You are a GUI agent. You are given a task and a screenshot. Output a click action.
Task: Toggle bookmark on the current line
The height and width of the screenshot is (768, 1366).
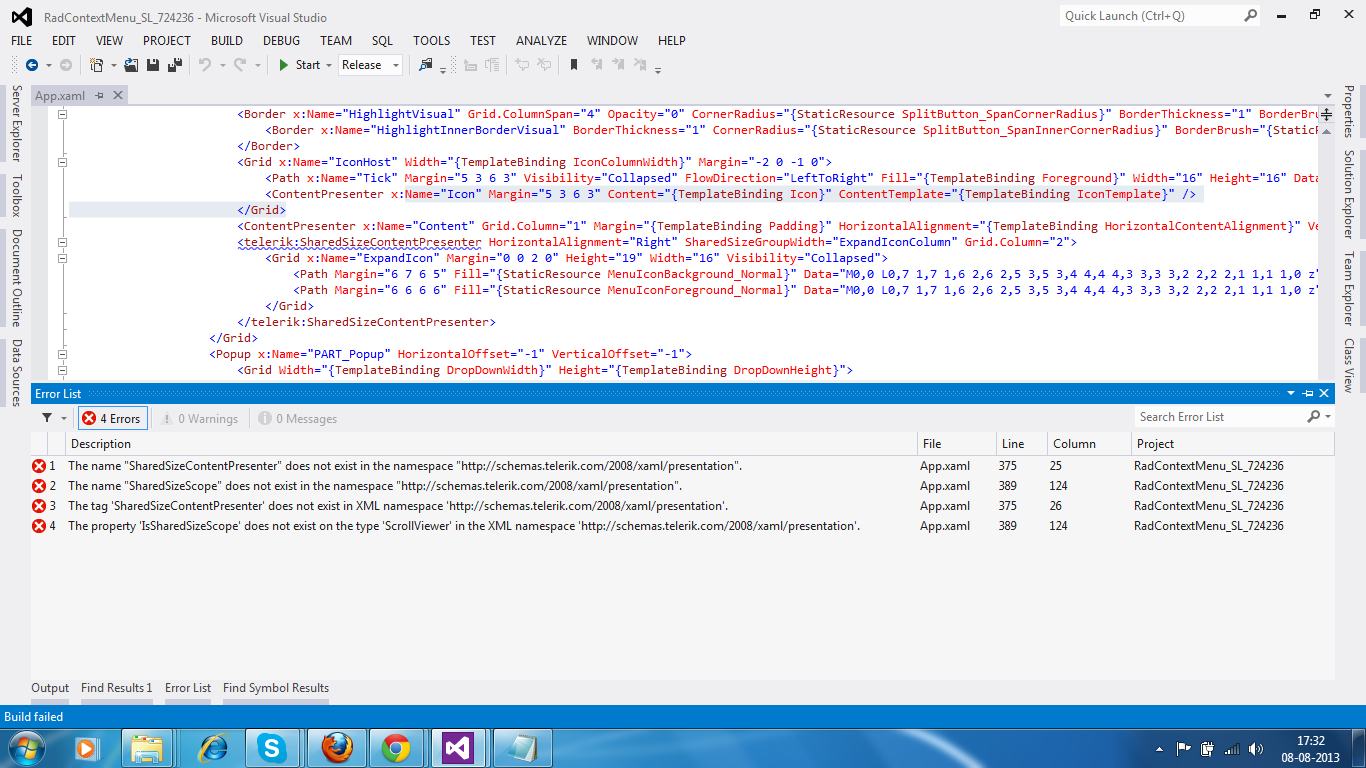pos(573,65)
